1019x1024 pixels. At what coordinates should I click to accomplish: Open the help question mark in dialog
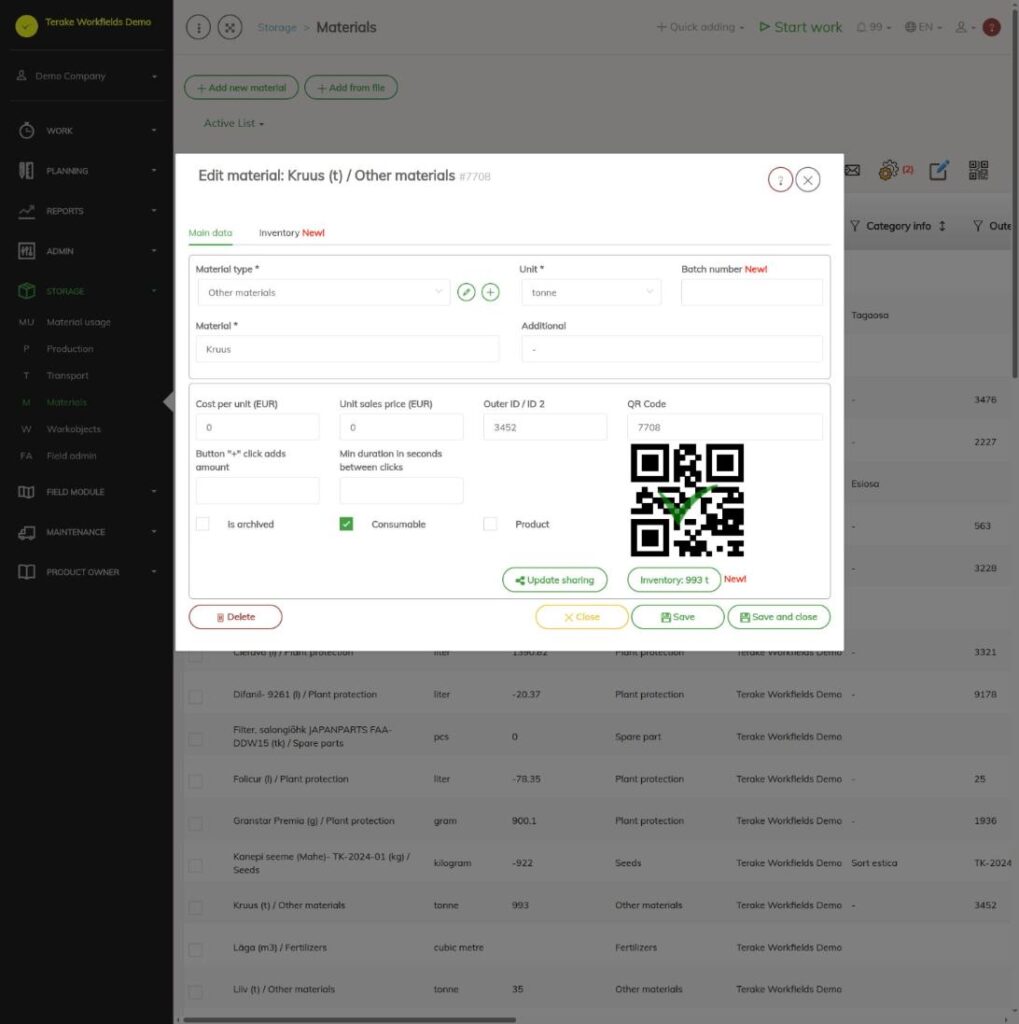coord(780,180)
